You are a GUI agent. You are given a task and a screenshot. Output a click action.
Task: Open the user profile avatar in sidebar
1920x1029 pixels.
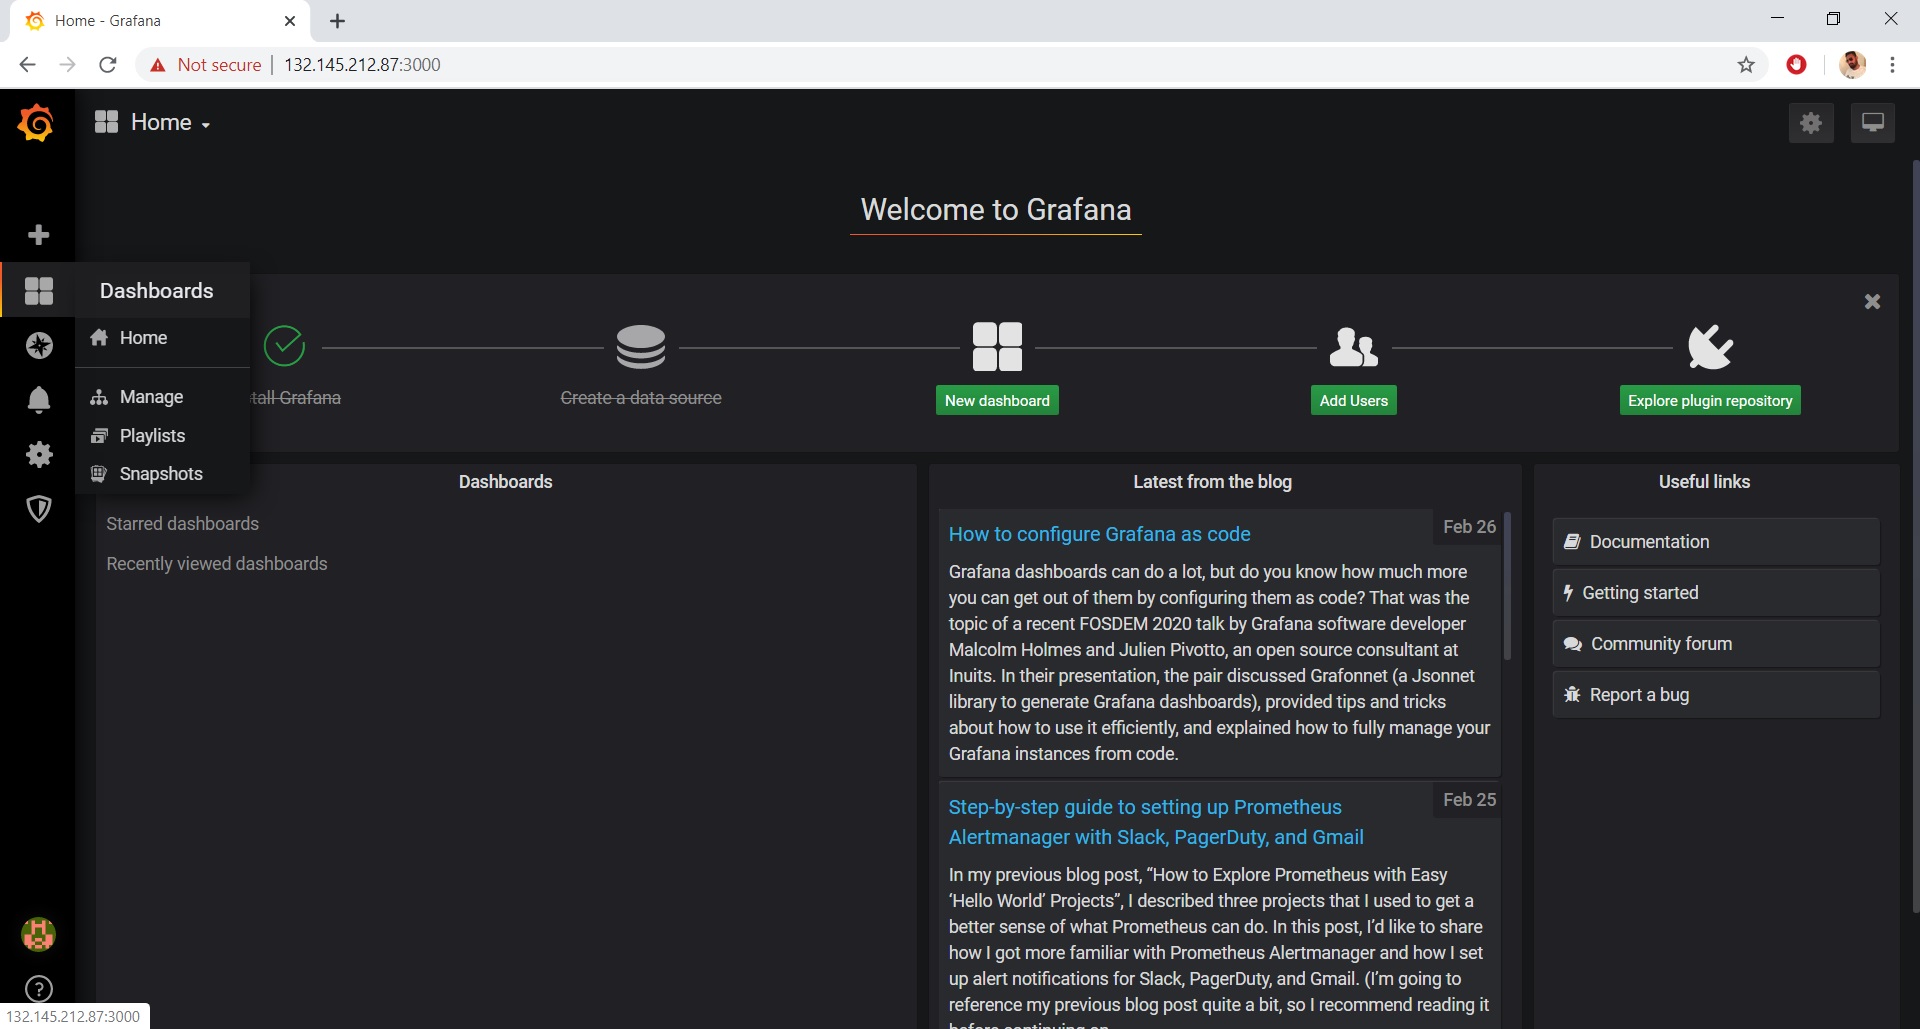point(39,935)
